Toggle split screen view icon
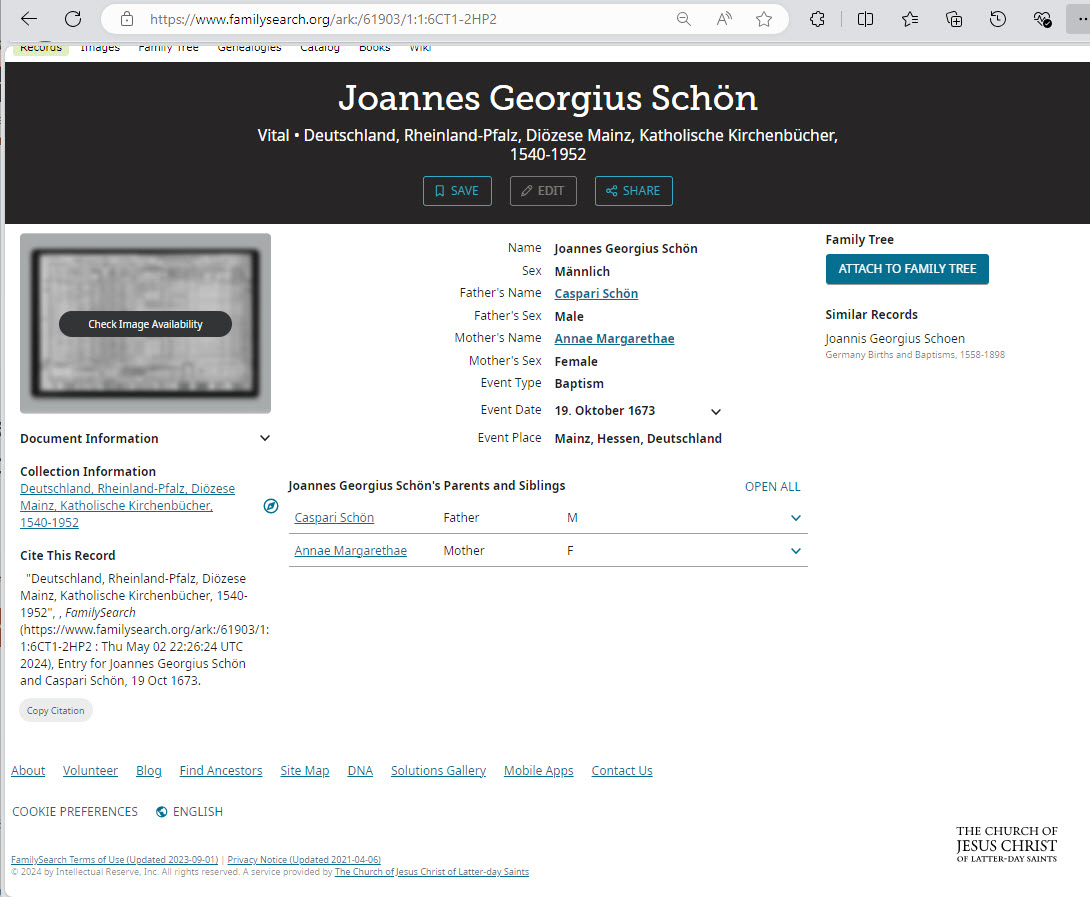 (x=866, y=19)
